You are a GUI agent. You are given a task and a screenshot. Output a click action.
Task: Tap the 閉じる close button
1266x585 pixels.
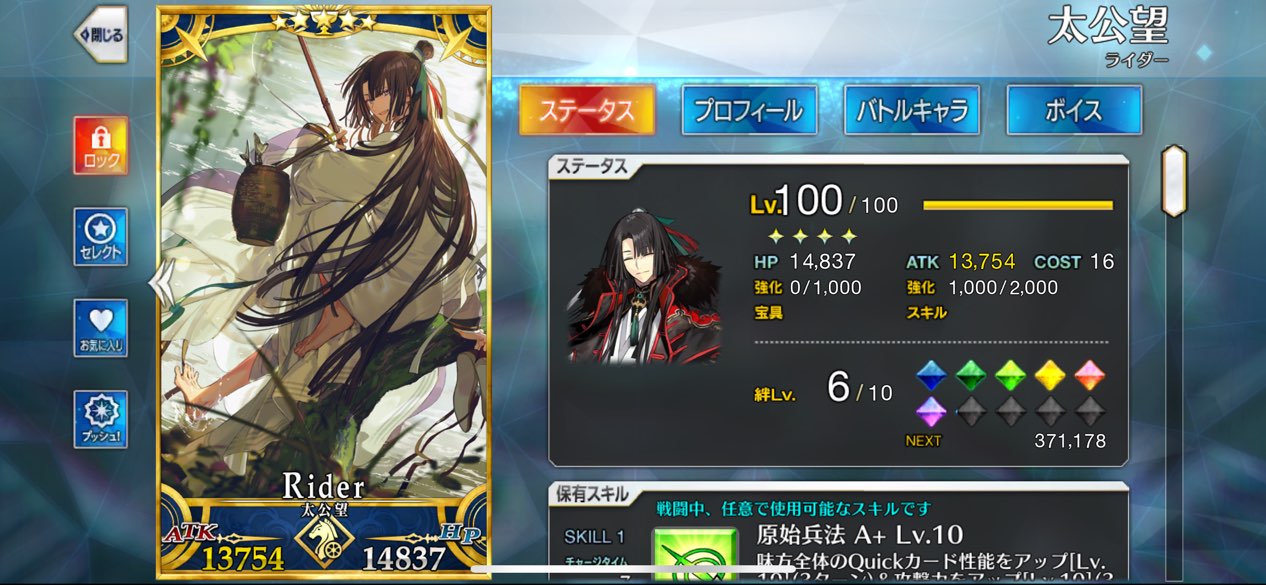(100, 34)
